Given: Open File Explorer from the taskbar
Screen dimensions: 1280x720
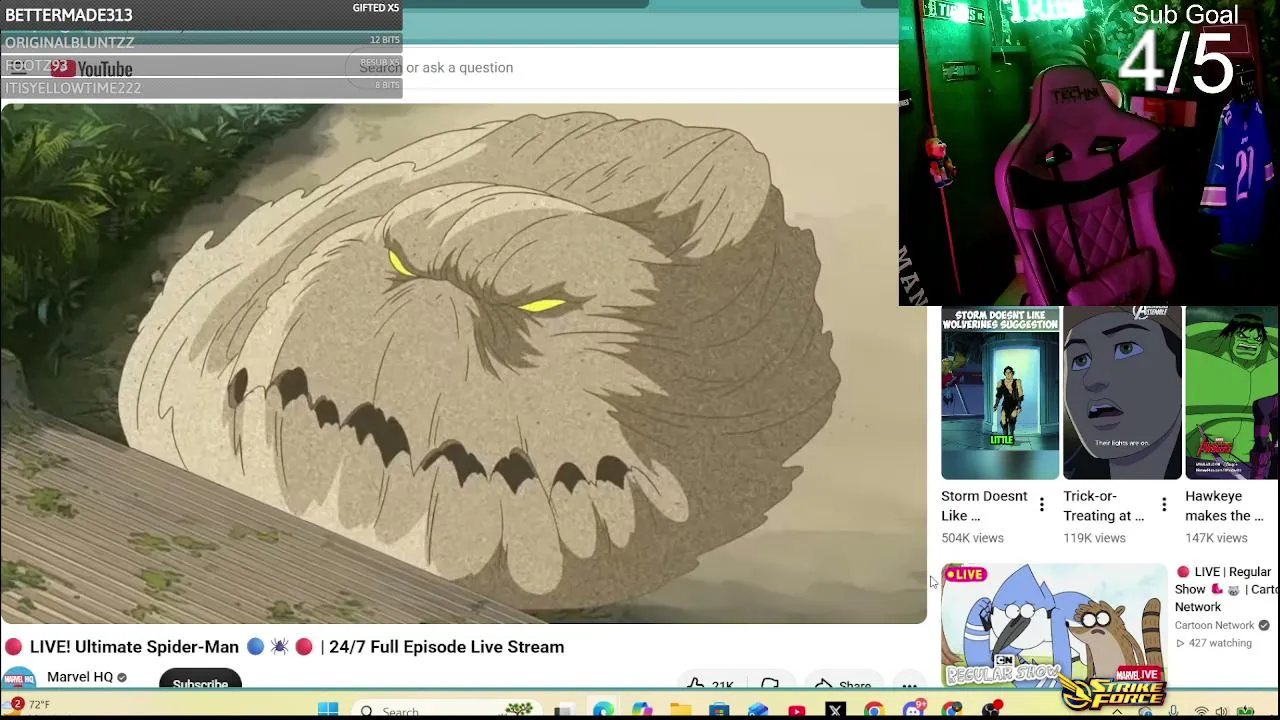Looking at the screenshot, I should tap(680, 710).
